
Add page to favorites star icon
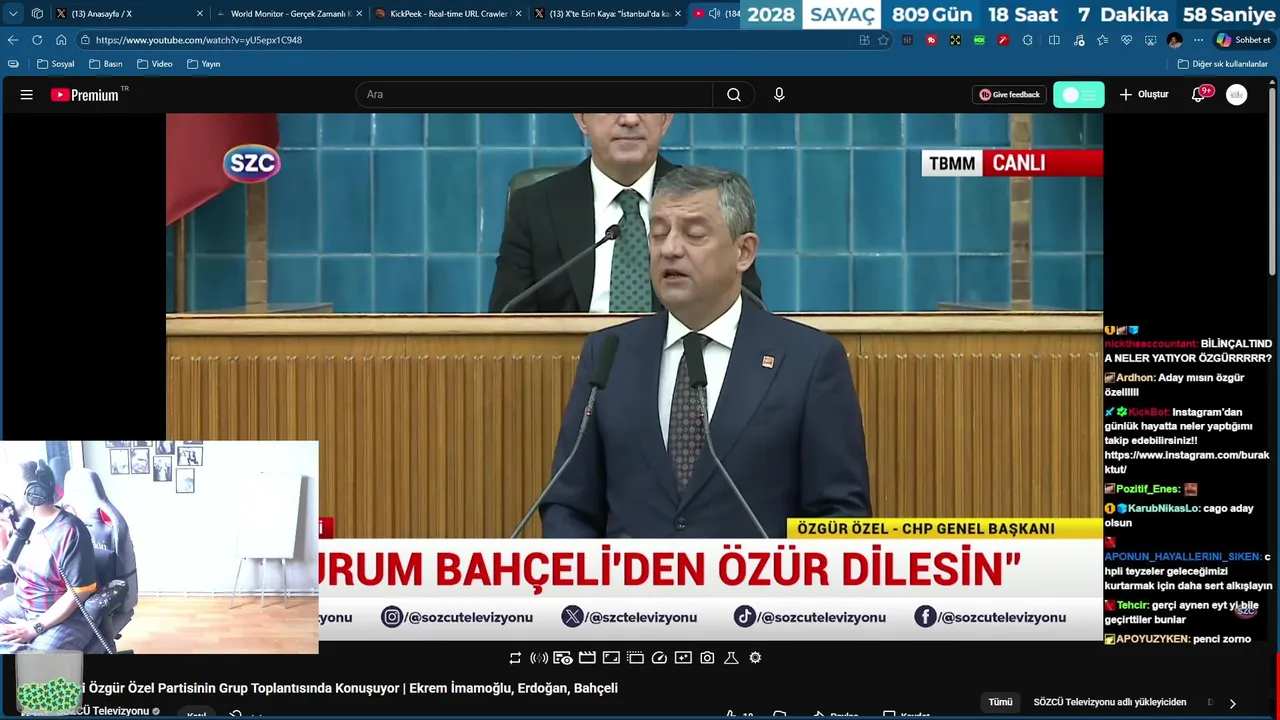[x=883, y=40]
